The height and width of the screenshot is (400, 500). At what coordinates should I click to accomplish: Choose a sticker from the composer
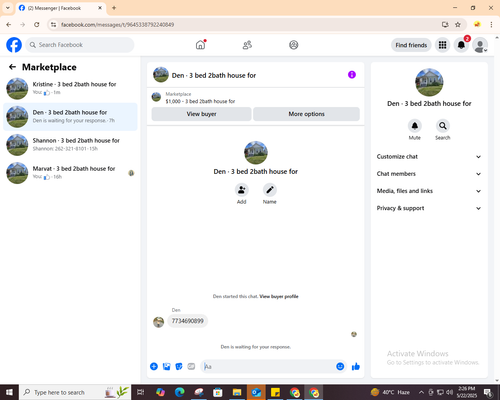(x=179, y=367)
